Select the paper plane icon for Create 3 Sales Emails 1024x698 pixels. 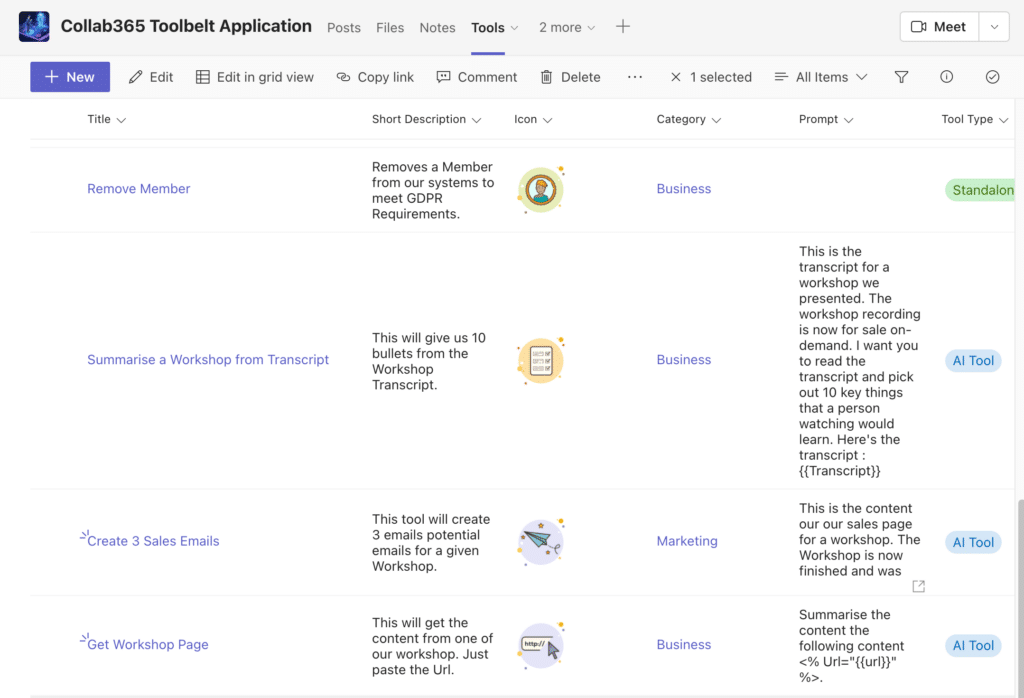pos(540,541)
